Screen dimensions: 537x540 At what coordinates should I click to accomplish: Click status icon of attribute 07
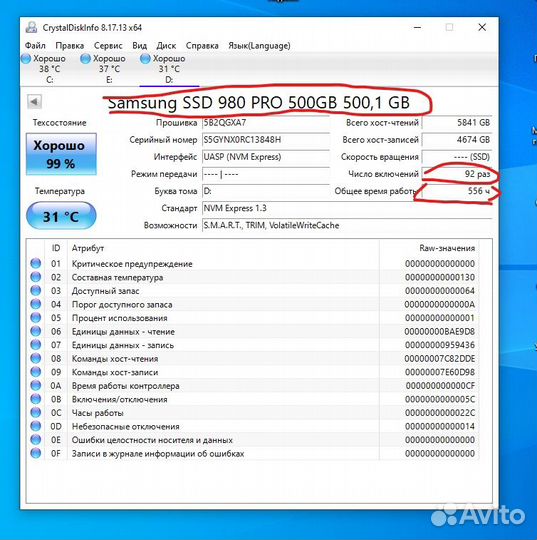coord(35,345)
